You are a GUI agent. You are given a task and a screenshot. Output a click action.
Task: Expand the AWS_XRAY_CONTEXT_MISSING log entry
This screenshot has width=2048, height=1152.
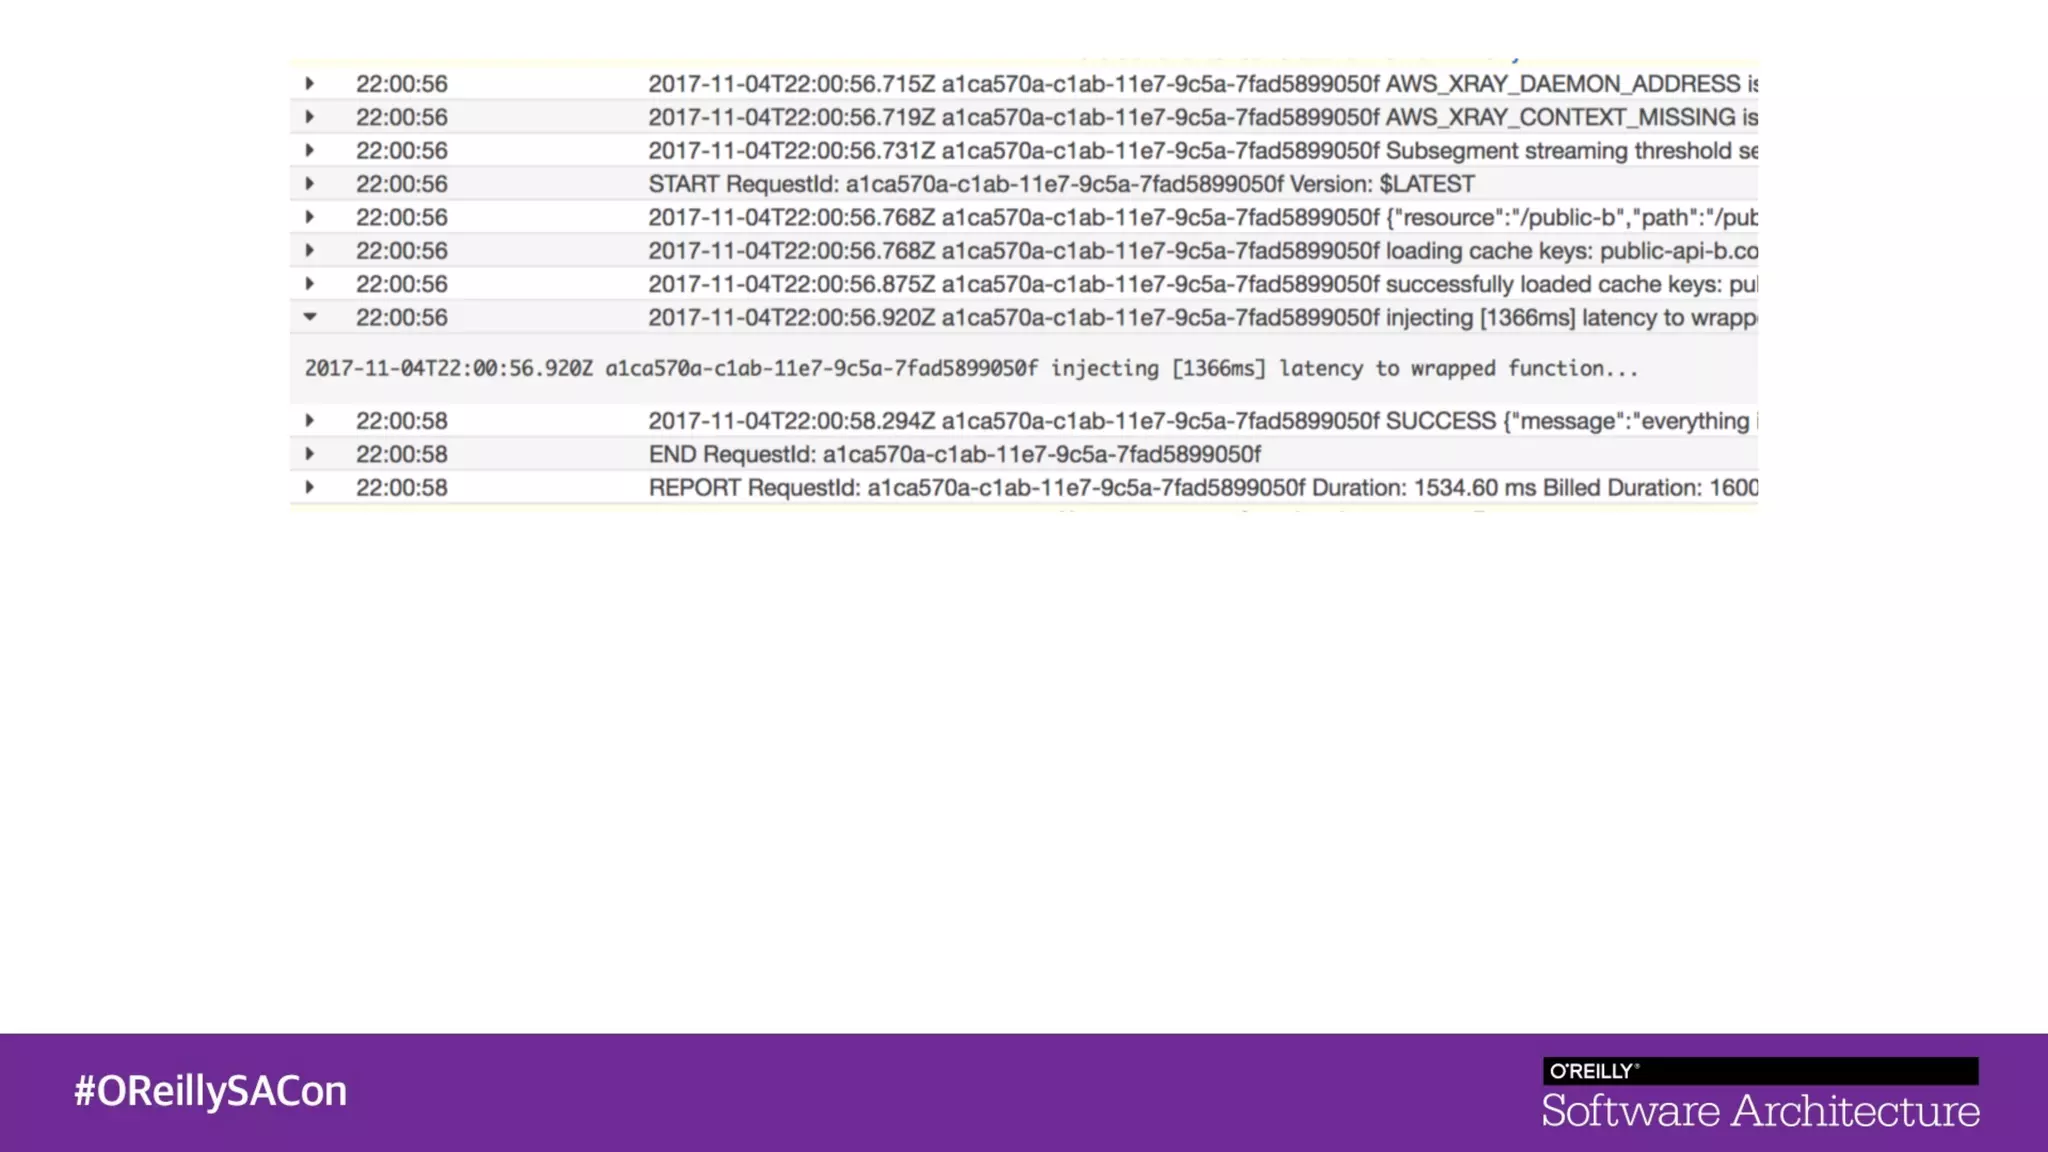point(310,117)
